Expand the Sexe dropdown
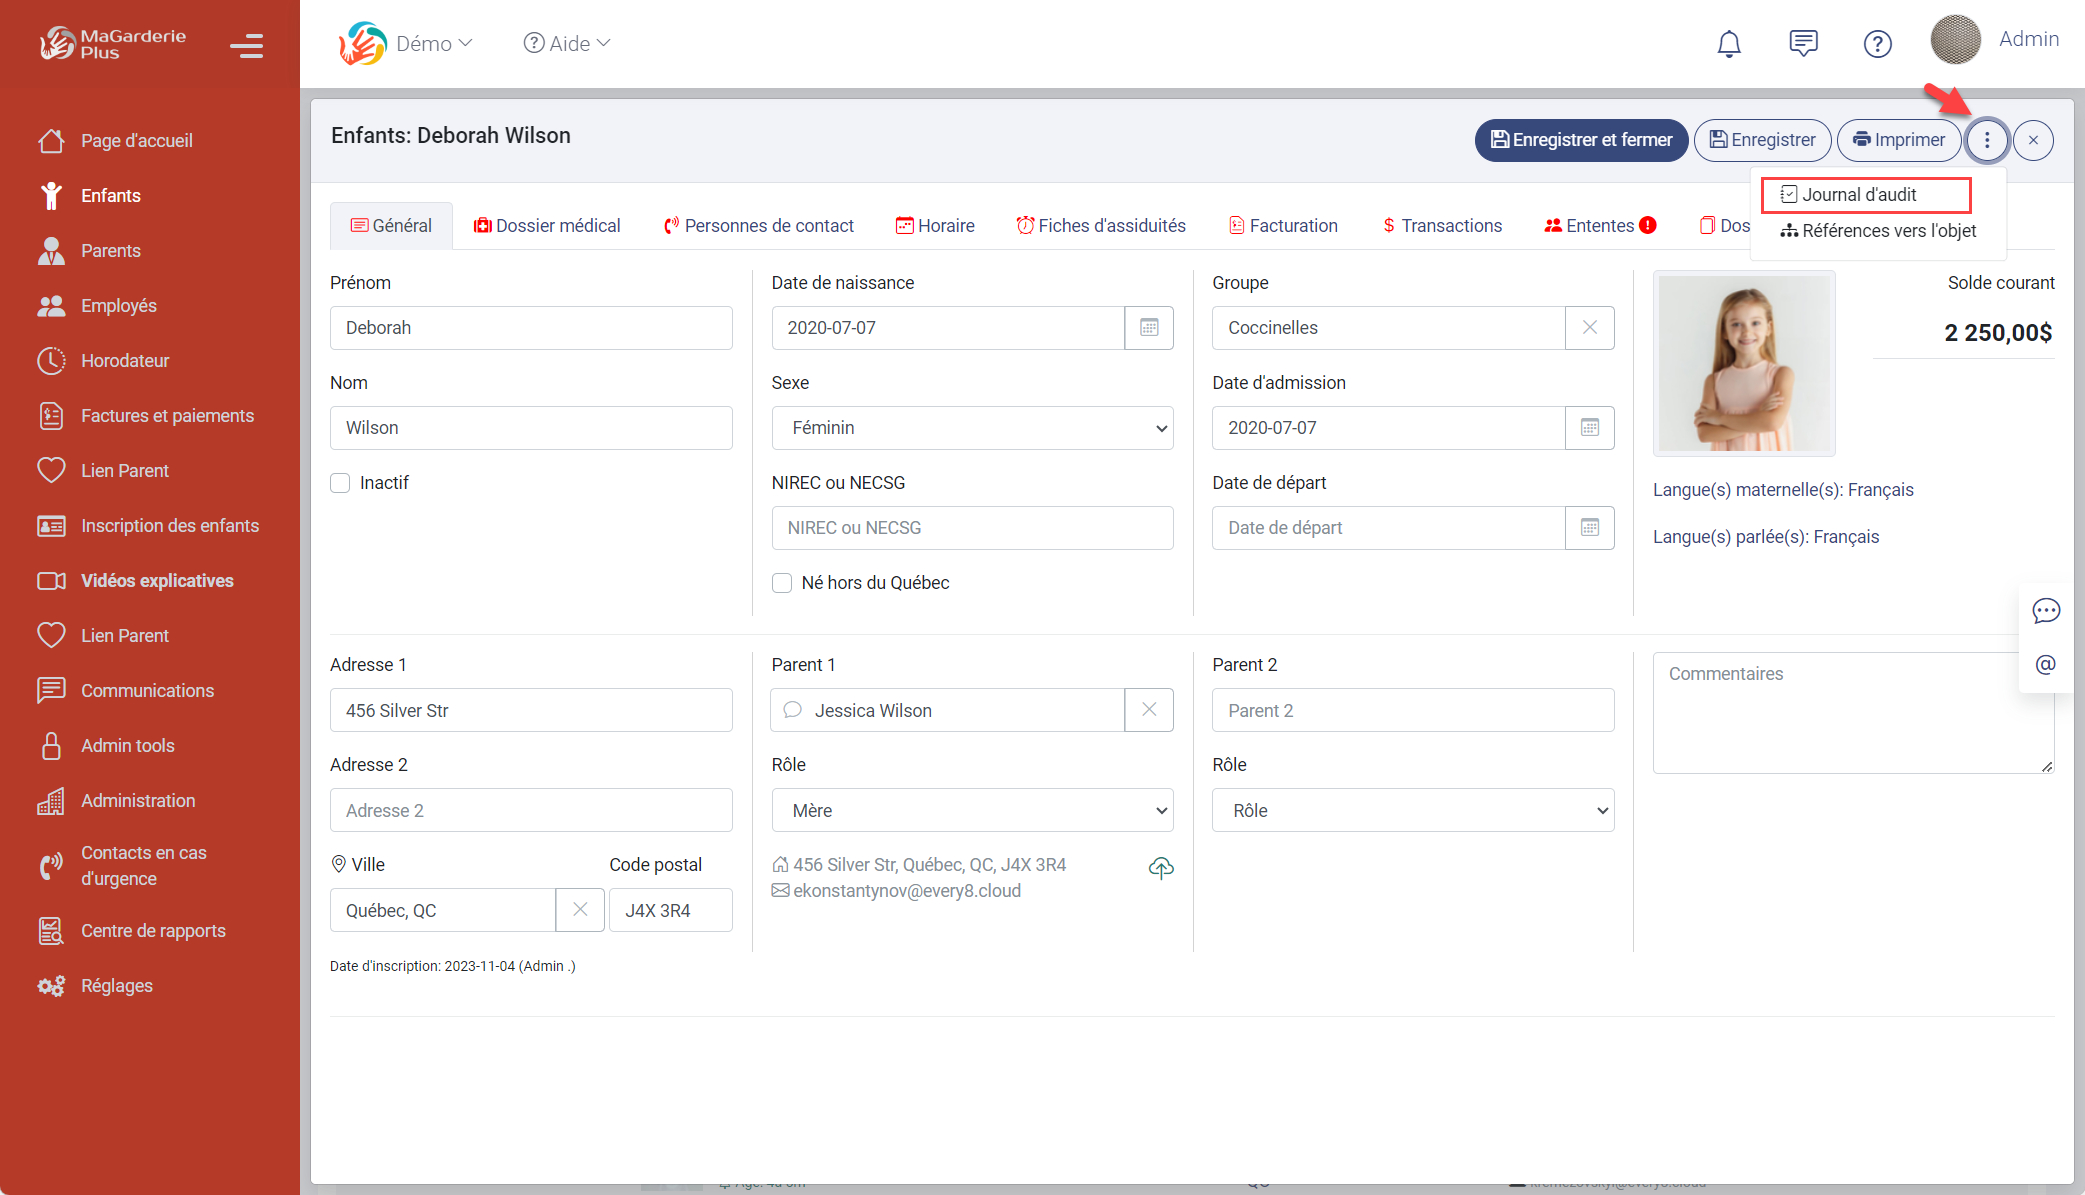Viewport: 2085px width, 1195px height. click(x=972, y=428)
